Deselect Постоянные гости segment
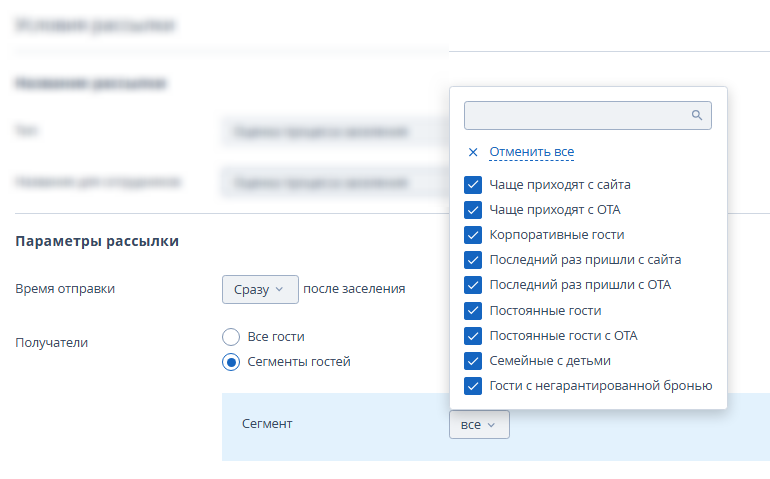The width and height of the screenshot is (770, 479). pyautogui.click(x=473, y=310)
